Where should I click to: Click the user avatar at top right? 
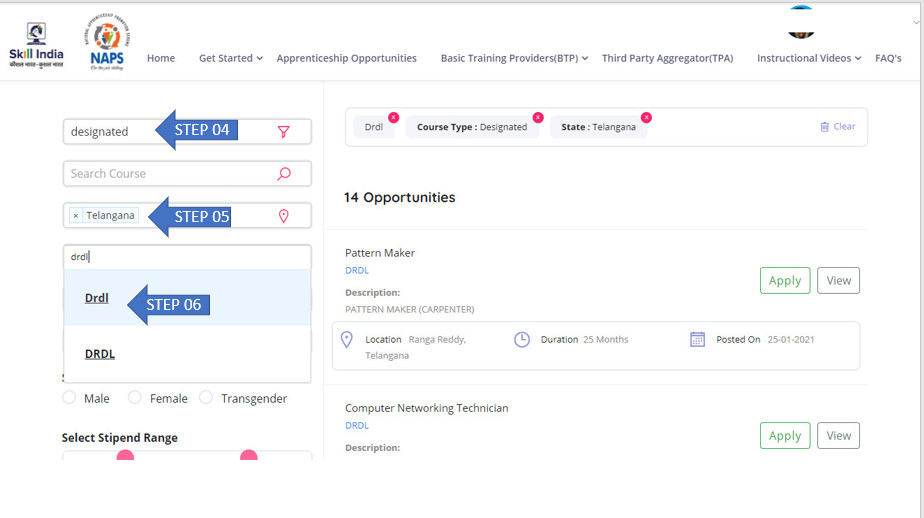(x=801, y=22)
